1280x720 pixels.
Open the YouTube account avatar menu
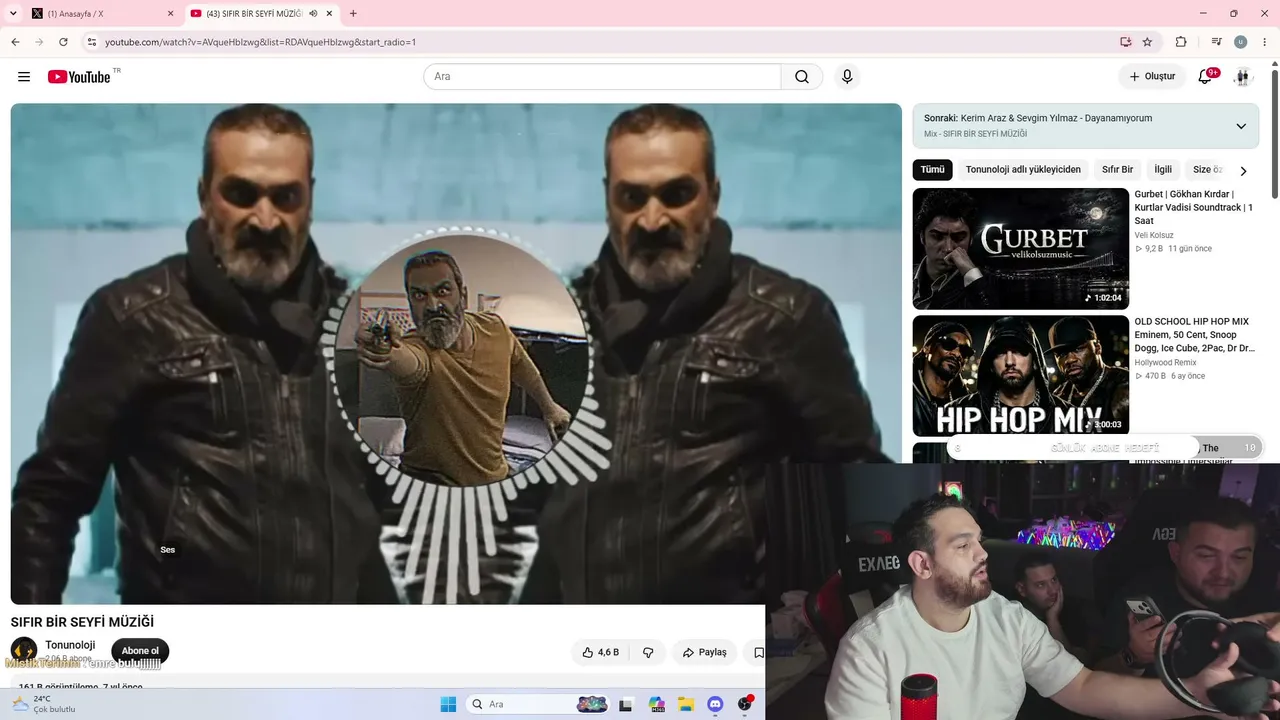point(1242,77)
